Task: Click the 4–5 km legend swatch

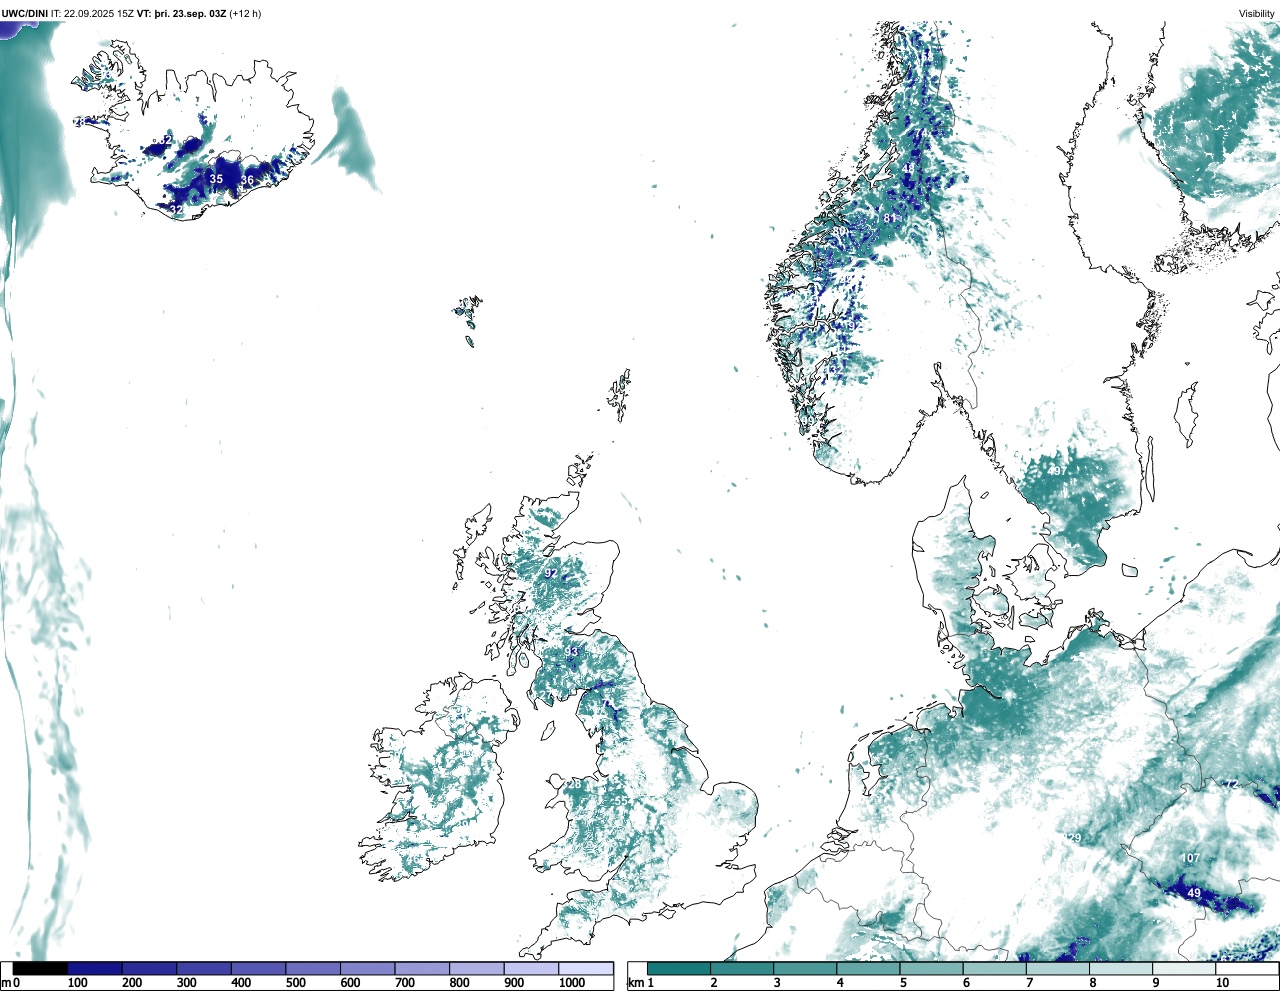Action: tap(868, 969)
